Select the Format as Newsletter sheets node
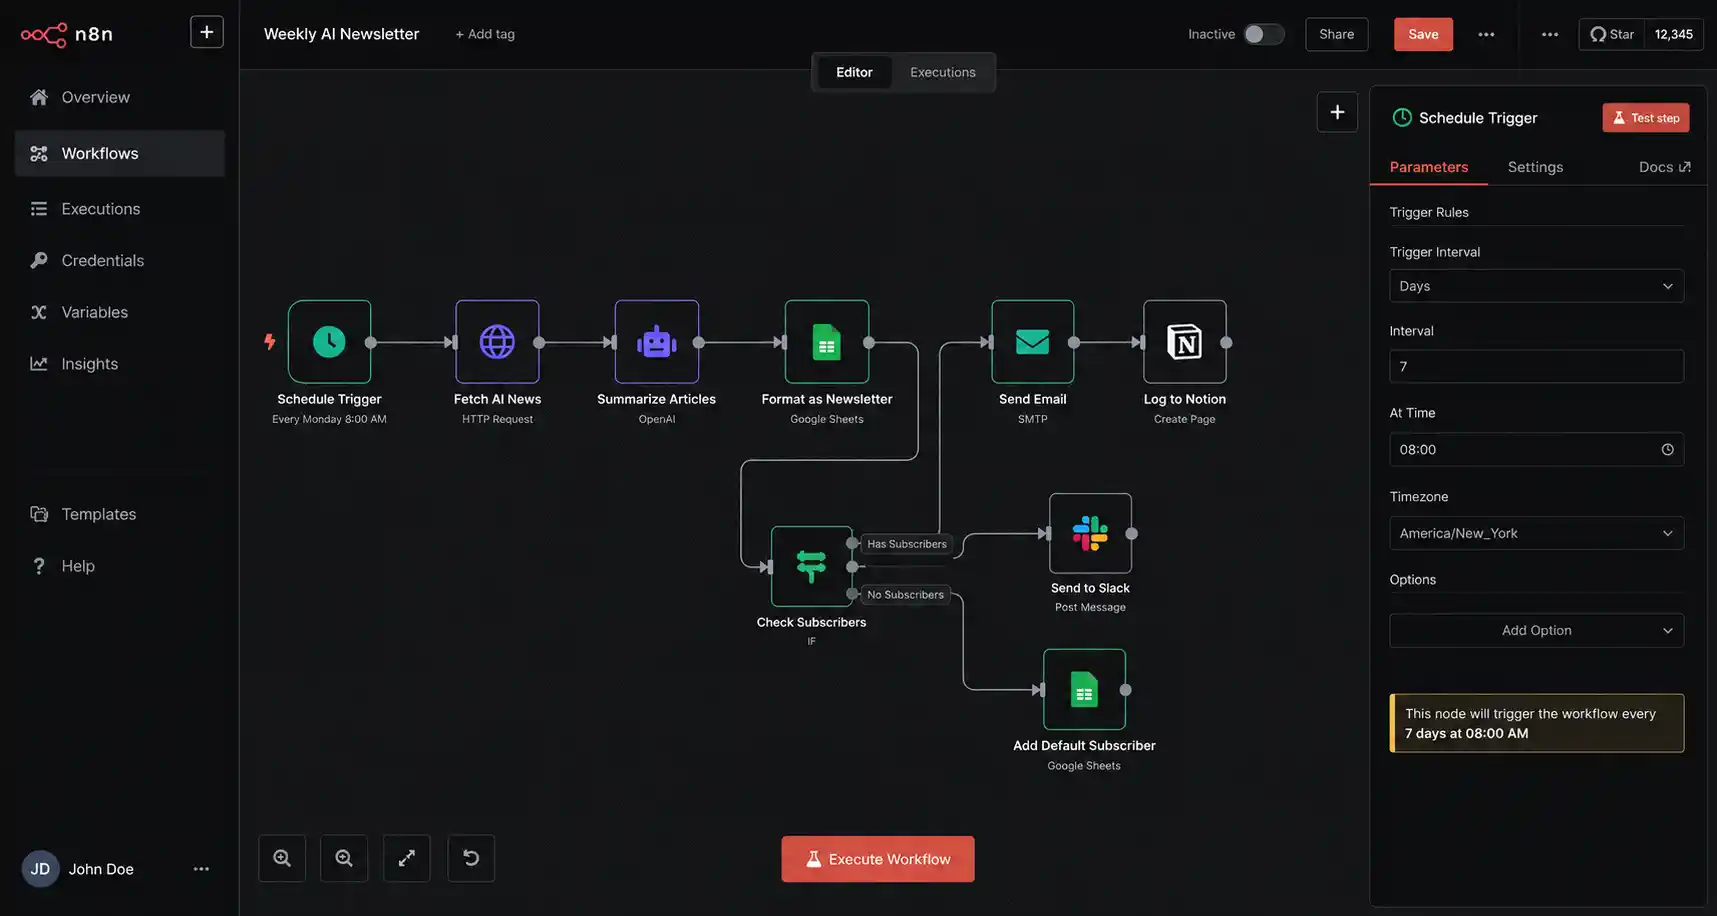The image size is (1717, 916). (x=826, y=342)
